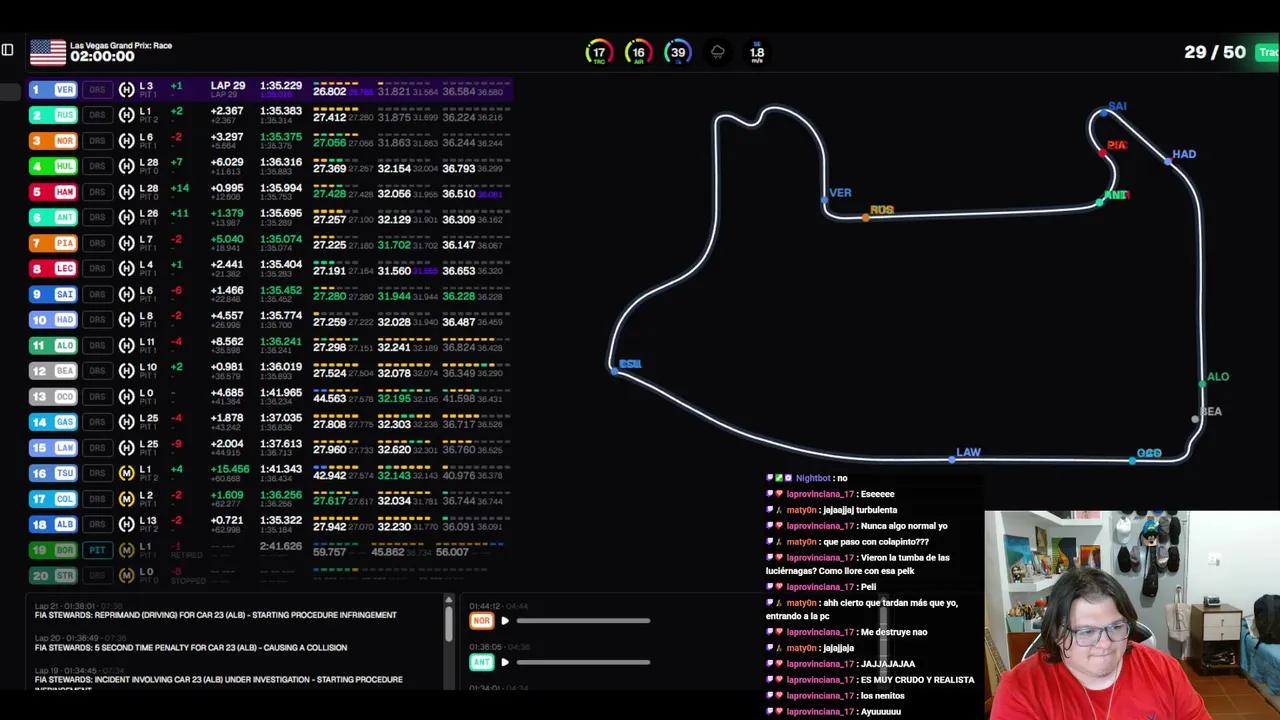Viewport: 1280px width, 720px height.
Task: Select driver tag 1 VER
Action: click(53, 90)
